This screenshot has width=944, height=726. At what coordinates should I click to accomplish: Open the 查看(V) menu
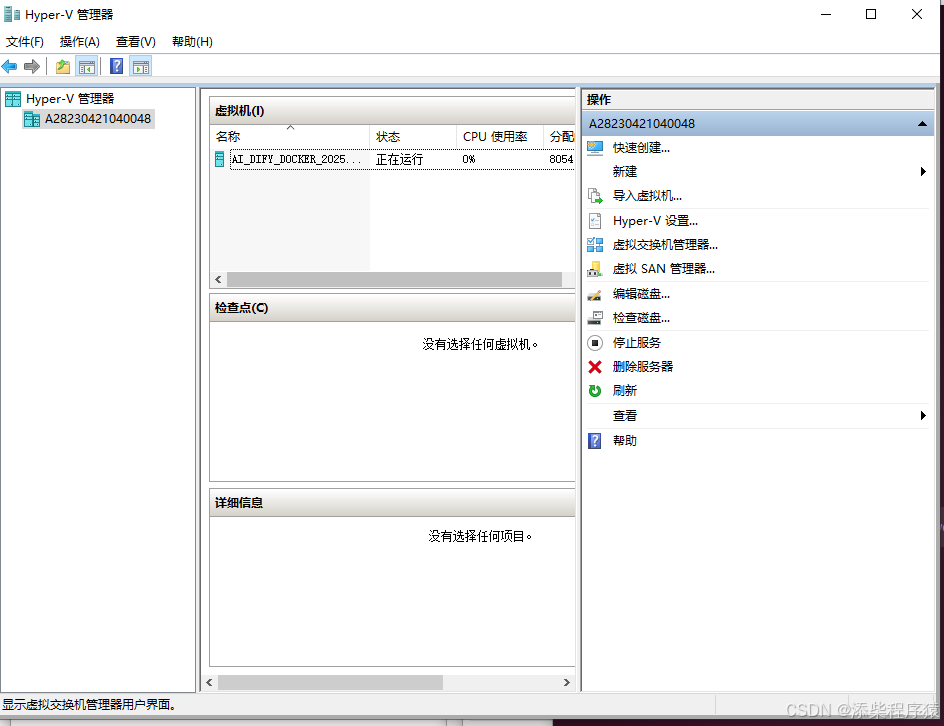point(135,42)
